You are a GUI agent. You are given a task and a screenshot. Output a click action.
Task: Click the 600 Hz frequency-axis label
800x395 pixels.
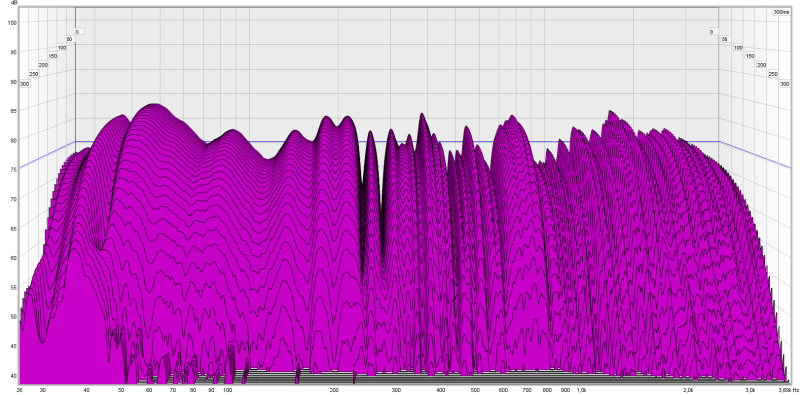pyautogui.click(x=503, y=390)
